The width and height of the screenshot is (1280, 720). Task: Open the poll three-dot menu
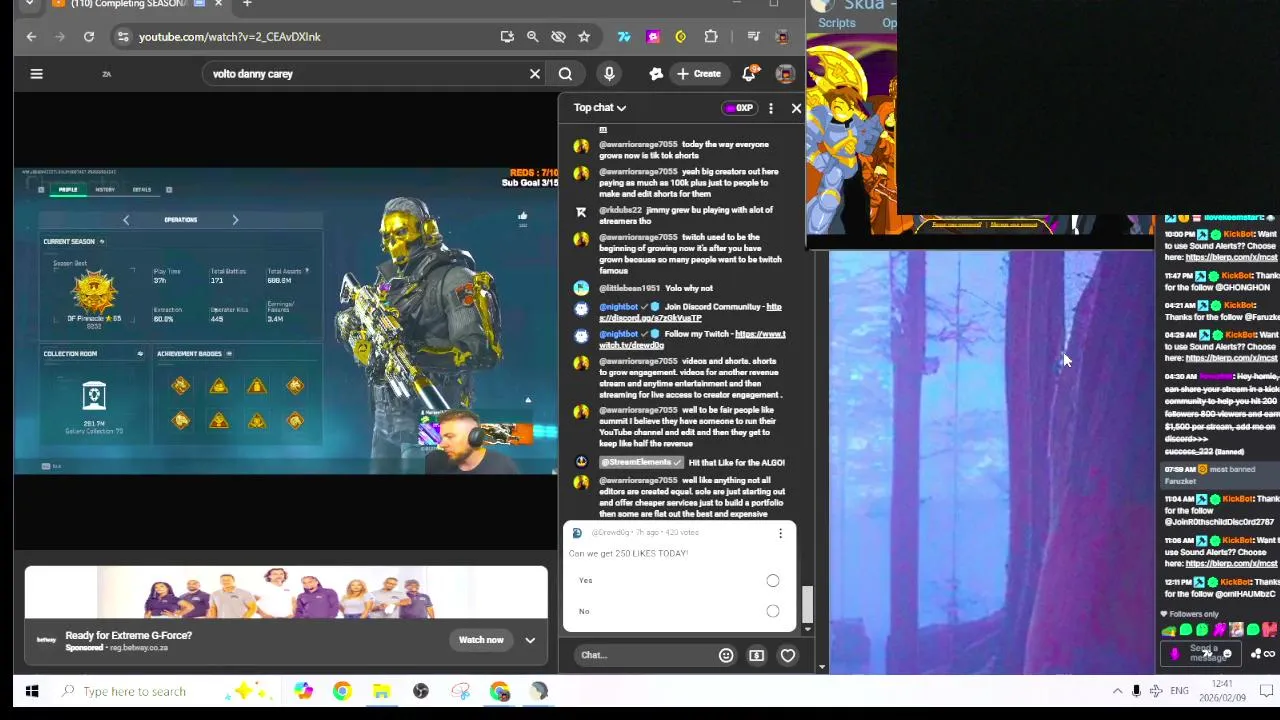pos(780,533)
